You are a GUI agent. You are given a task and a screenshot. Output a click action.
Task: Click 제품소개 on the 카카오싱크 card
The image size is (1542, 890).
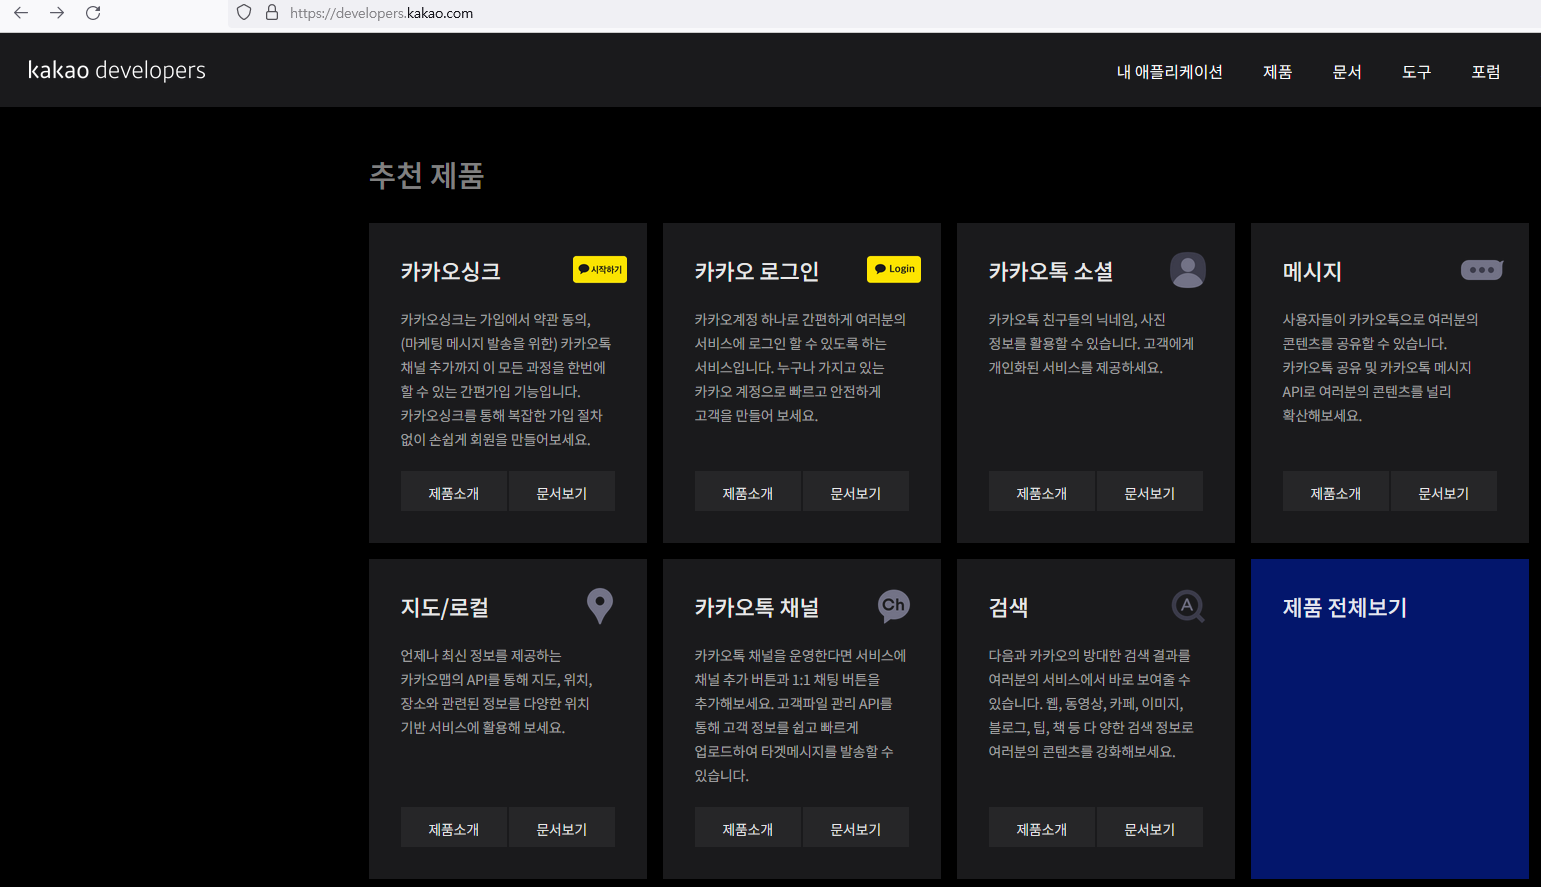tap(454, 492)
